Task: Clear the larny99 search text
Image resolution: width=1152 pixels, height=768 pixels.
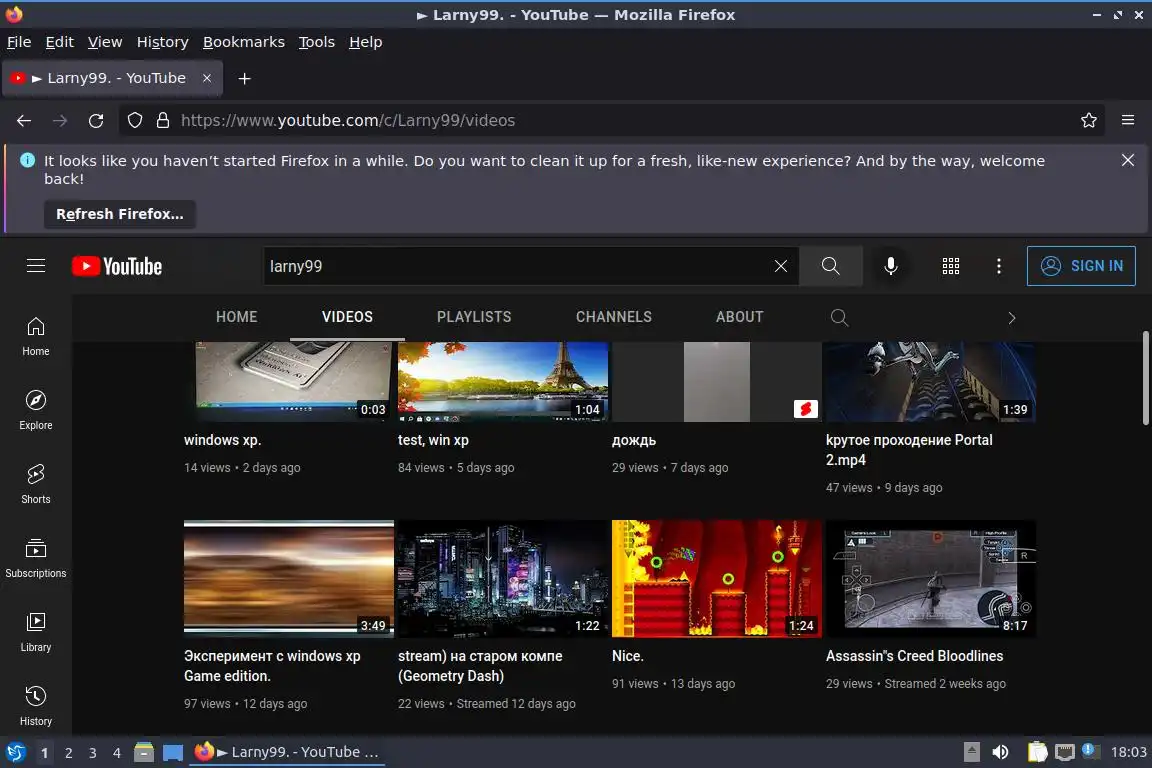Action: click(x=781, y=266)
